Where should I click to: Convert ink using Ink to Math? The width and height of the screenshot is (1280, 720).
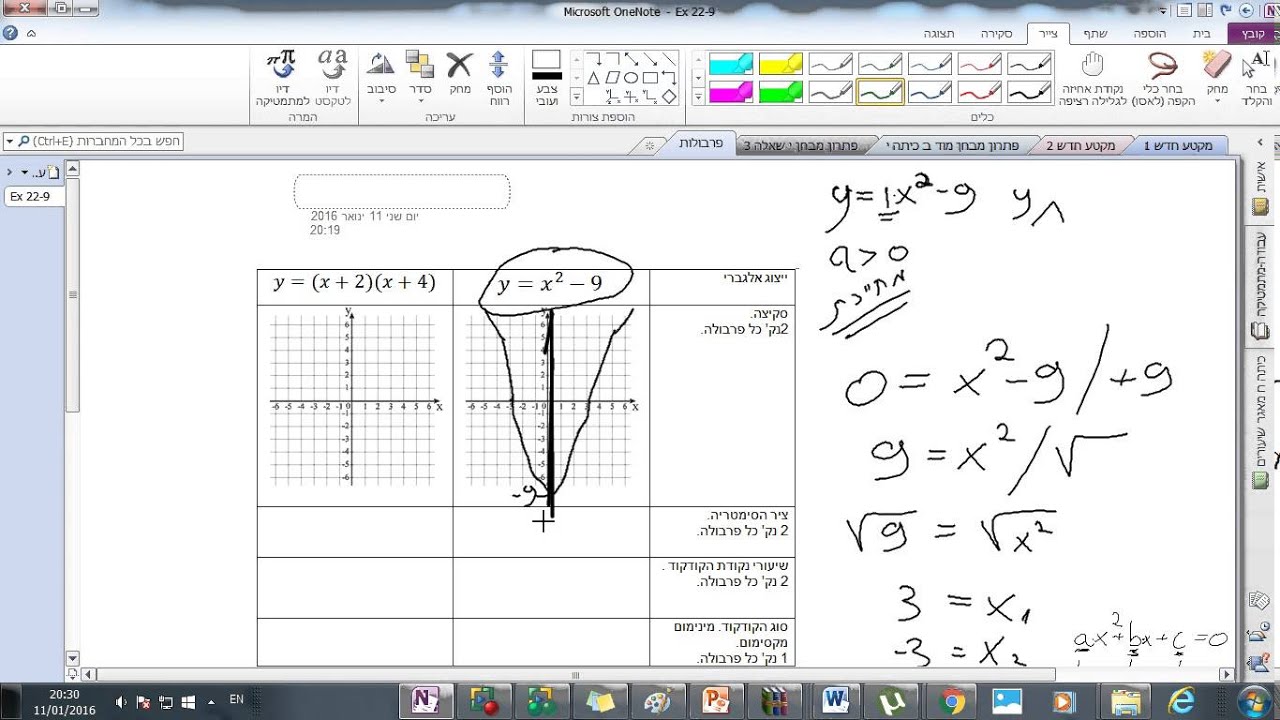tap(281, 78)
